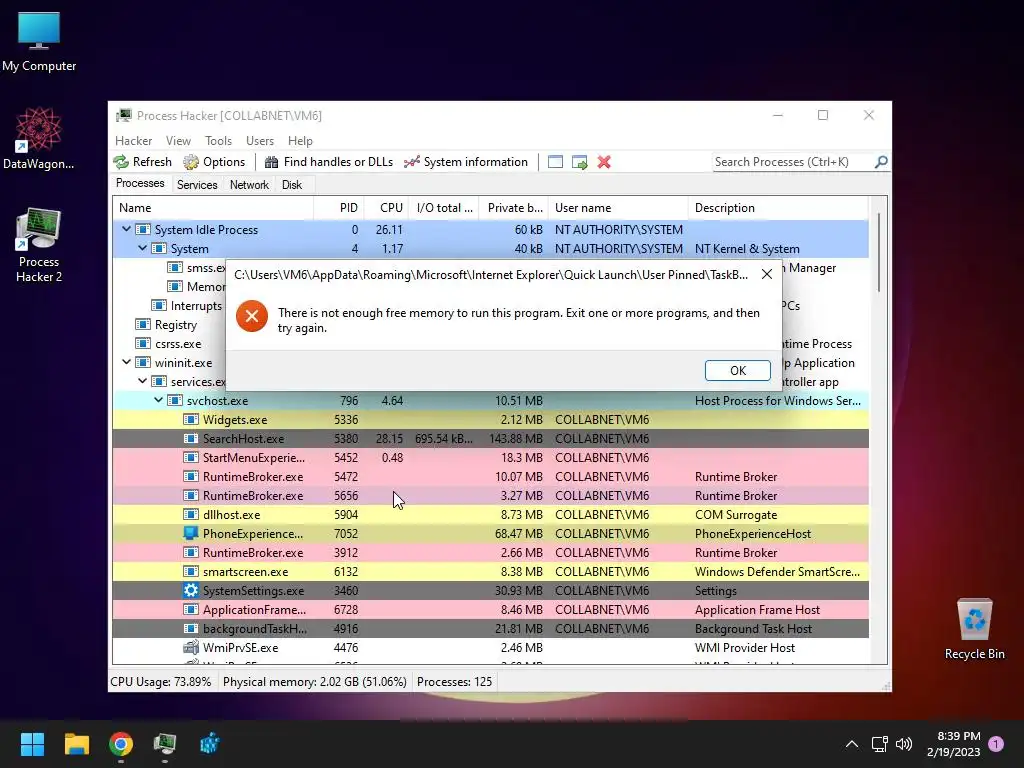The width and height of the screenshot is (1024, 768).
Task: Open the Tools menu
Action: [218, 140]
